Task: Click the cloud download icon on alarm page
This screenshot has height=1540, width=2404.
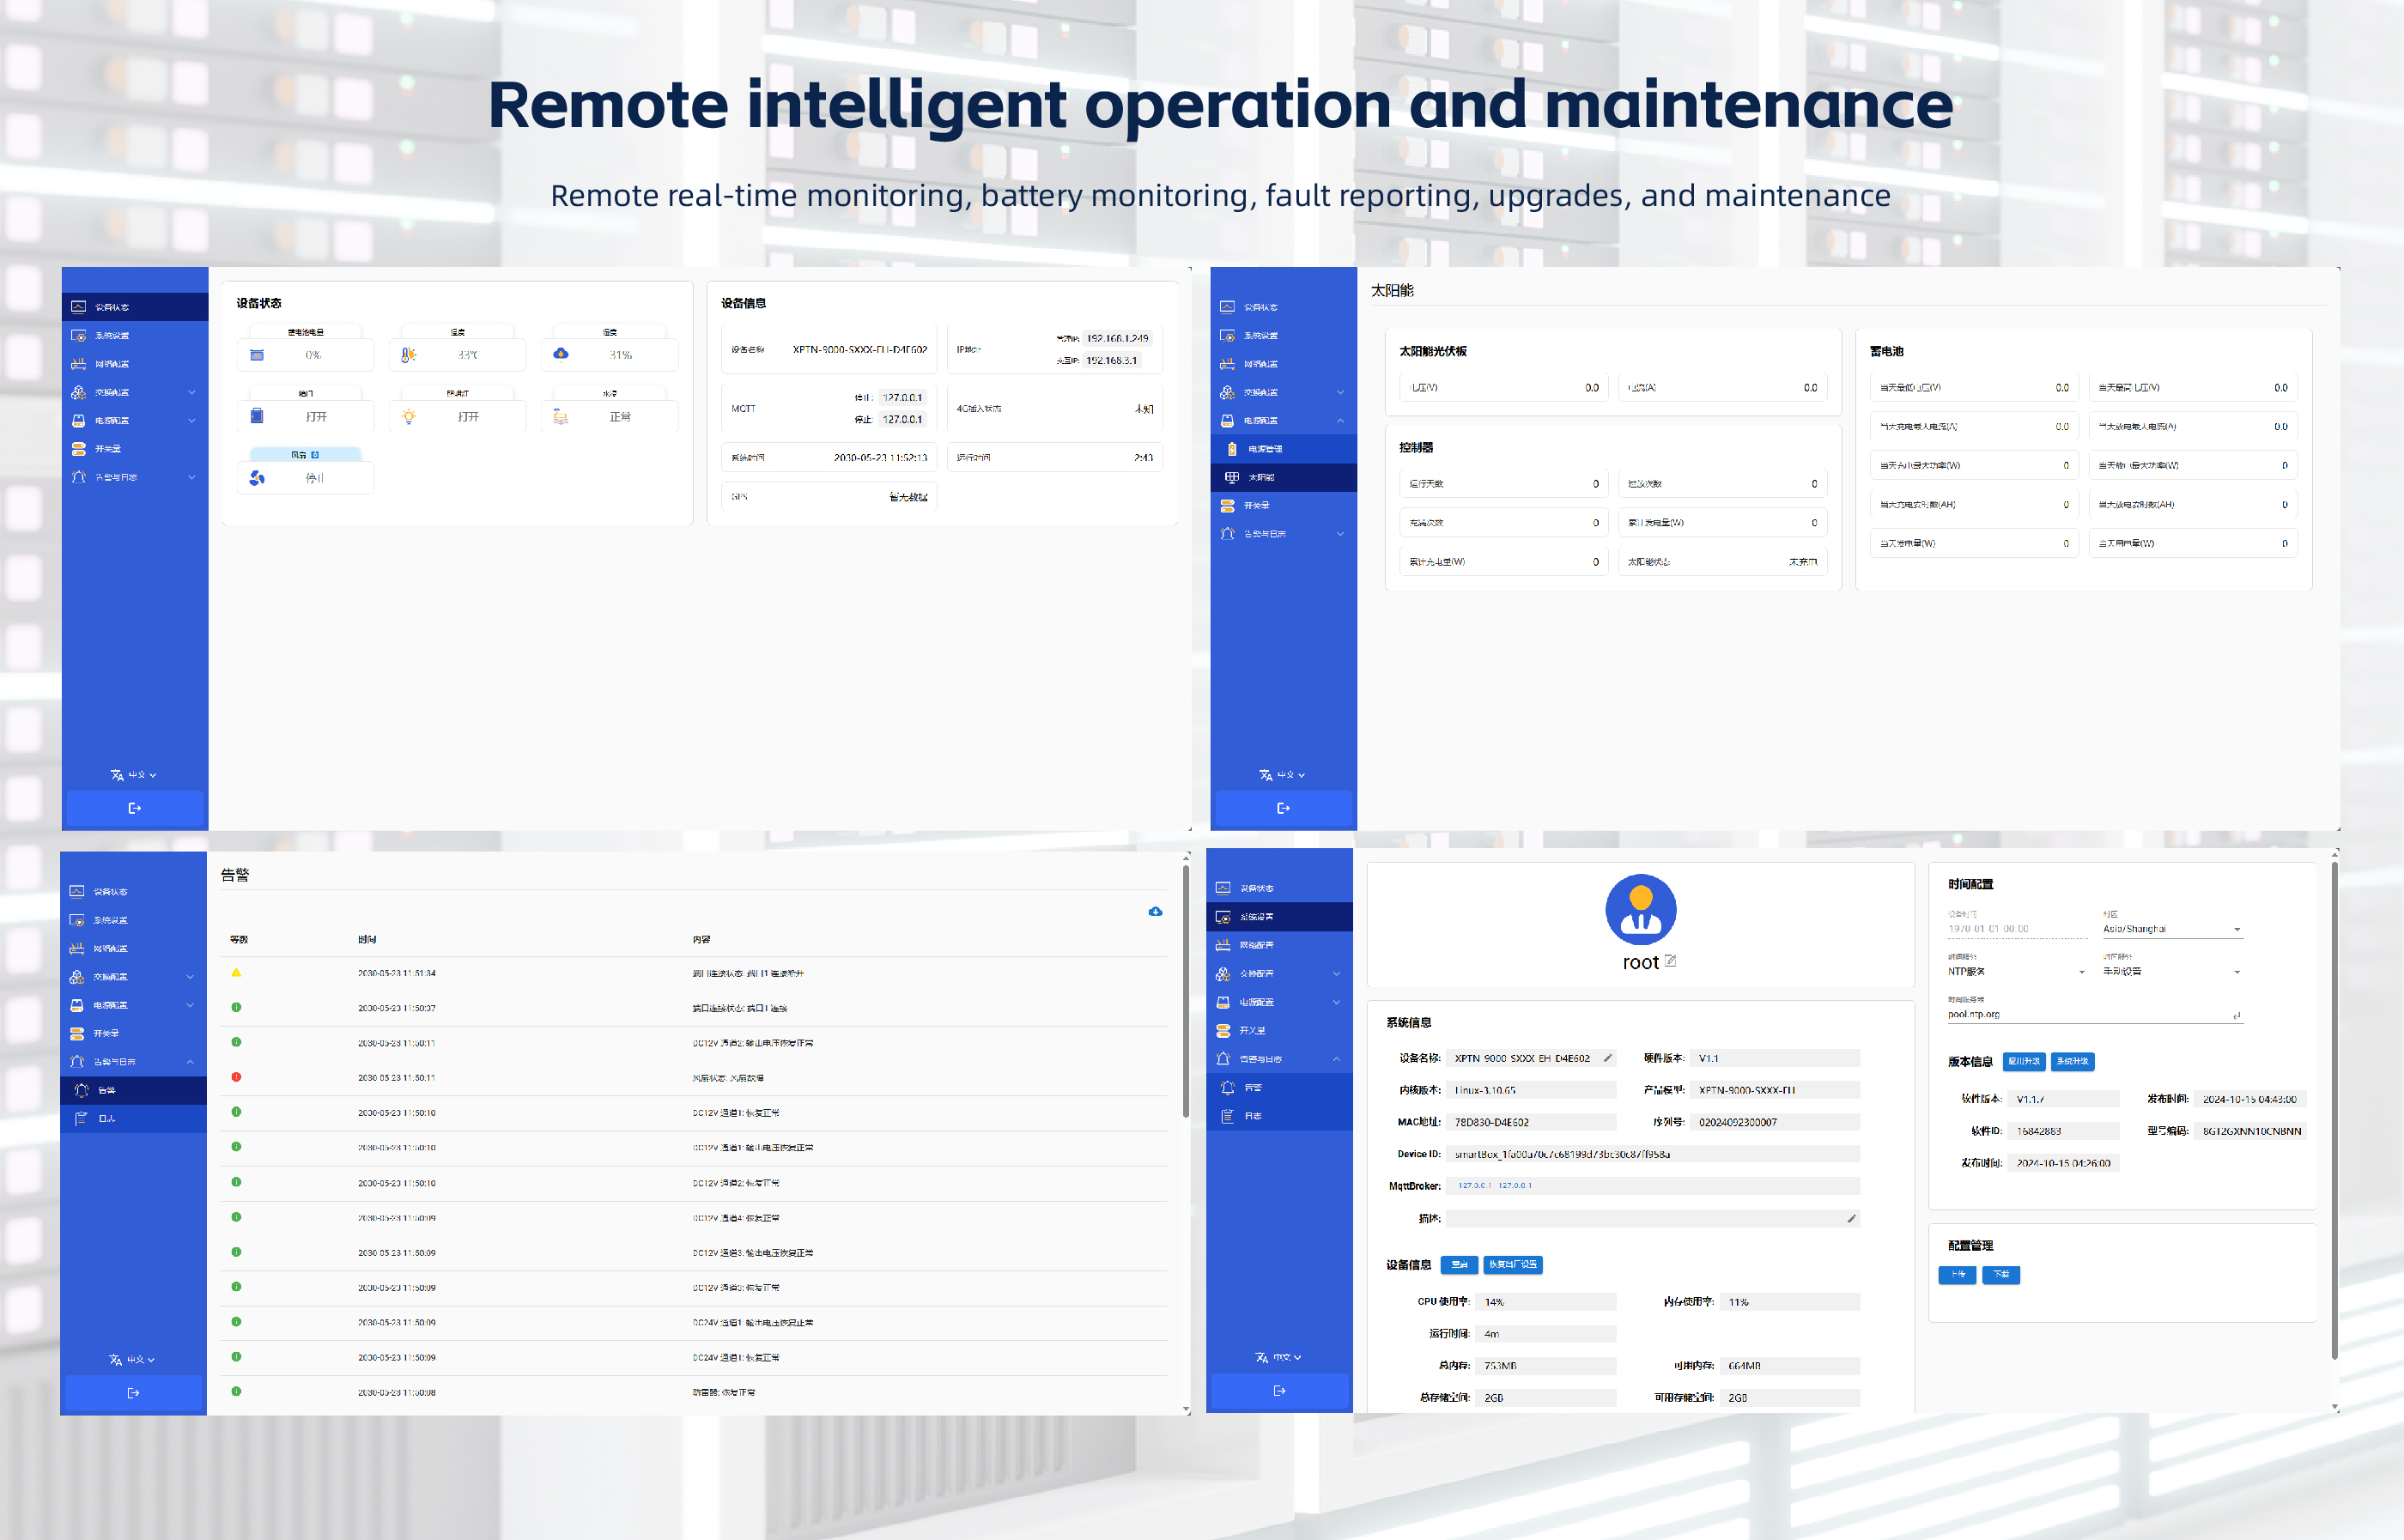Action: 1155,911
